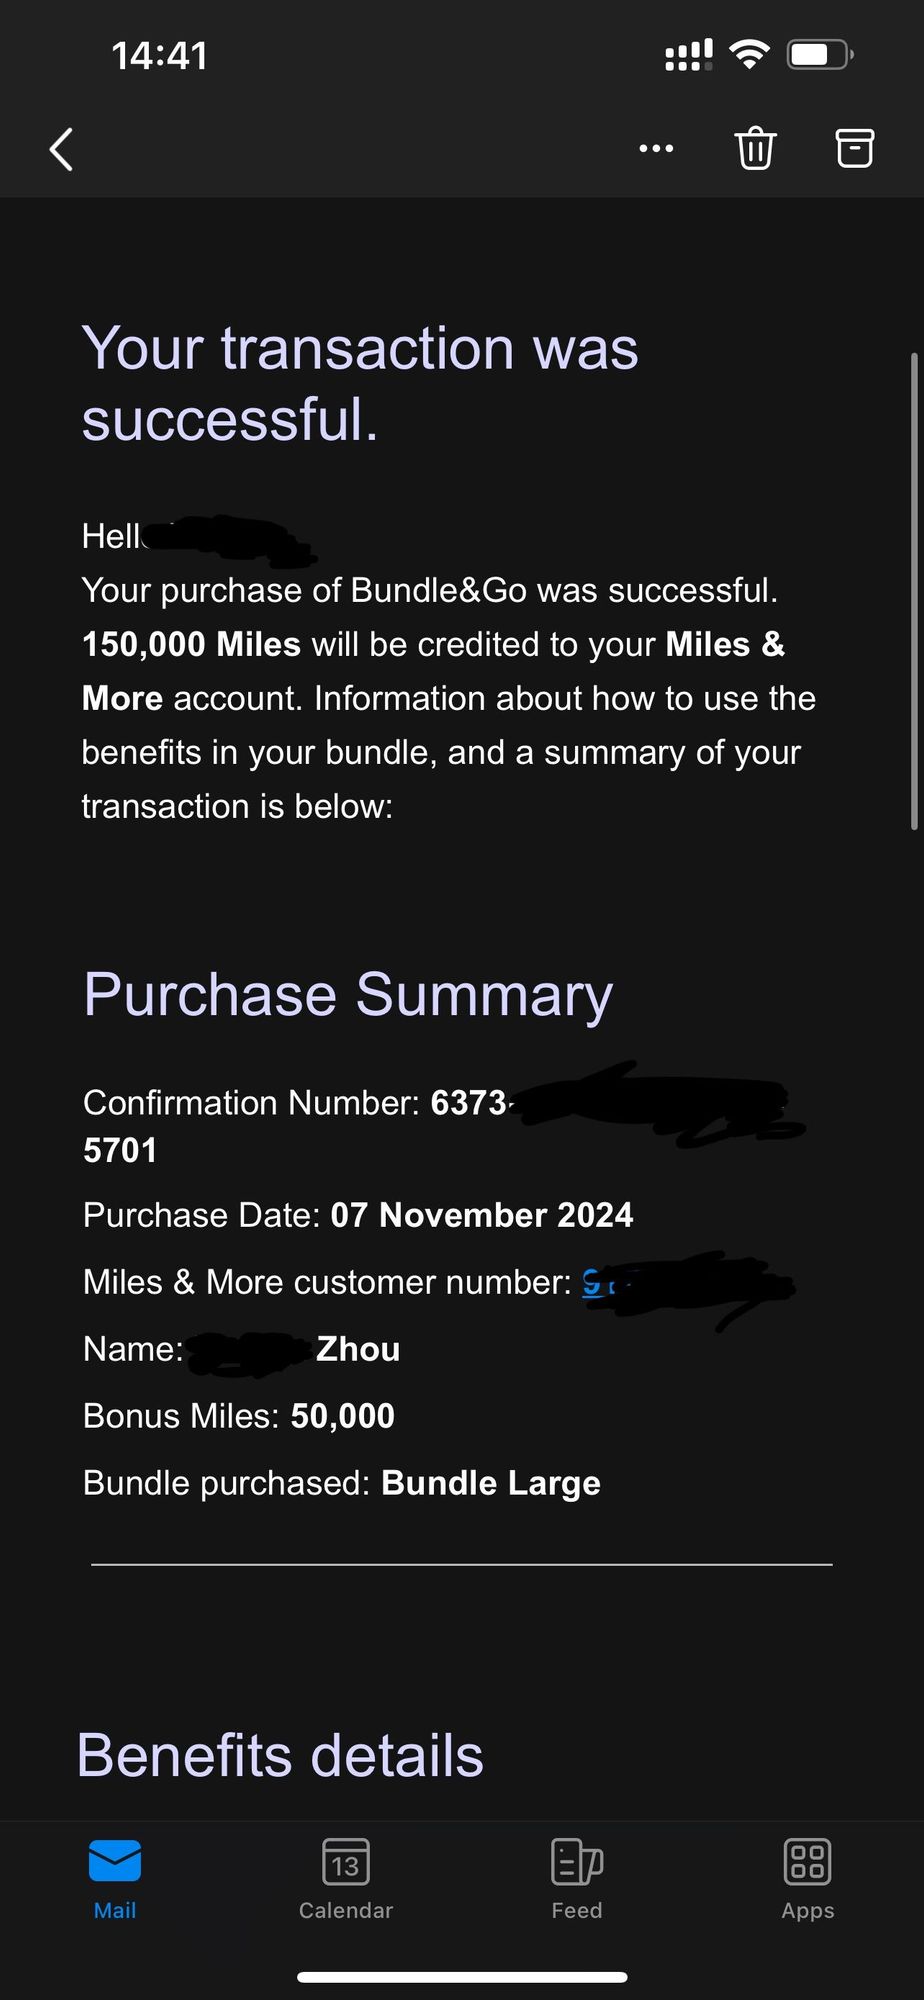Tap the Mail envelope icon
This screenshot has width=924, height=2000.
(115, 1861)
